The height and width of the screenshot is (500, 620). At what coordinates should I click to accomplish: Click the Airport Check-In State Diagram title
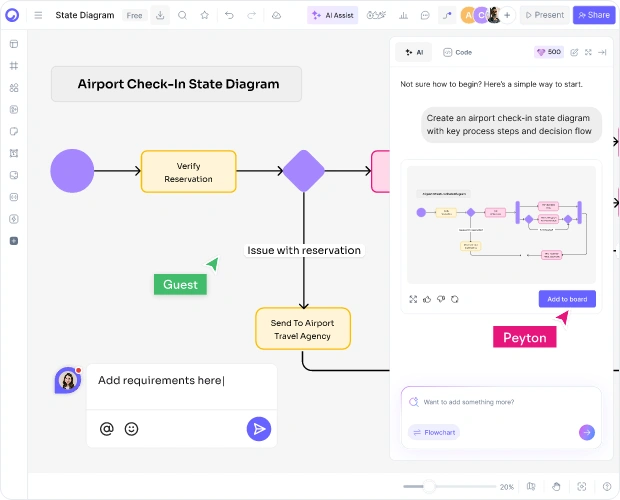[176, 84]
